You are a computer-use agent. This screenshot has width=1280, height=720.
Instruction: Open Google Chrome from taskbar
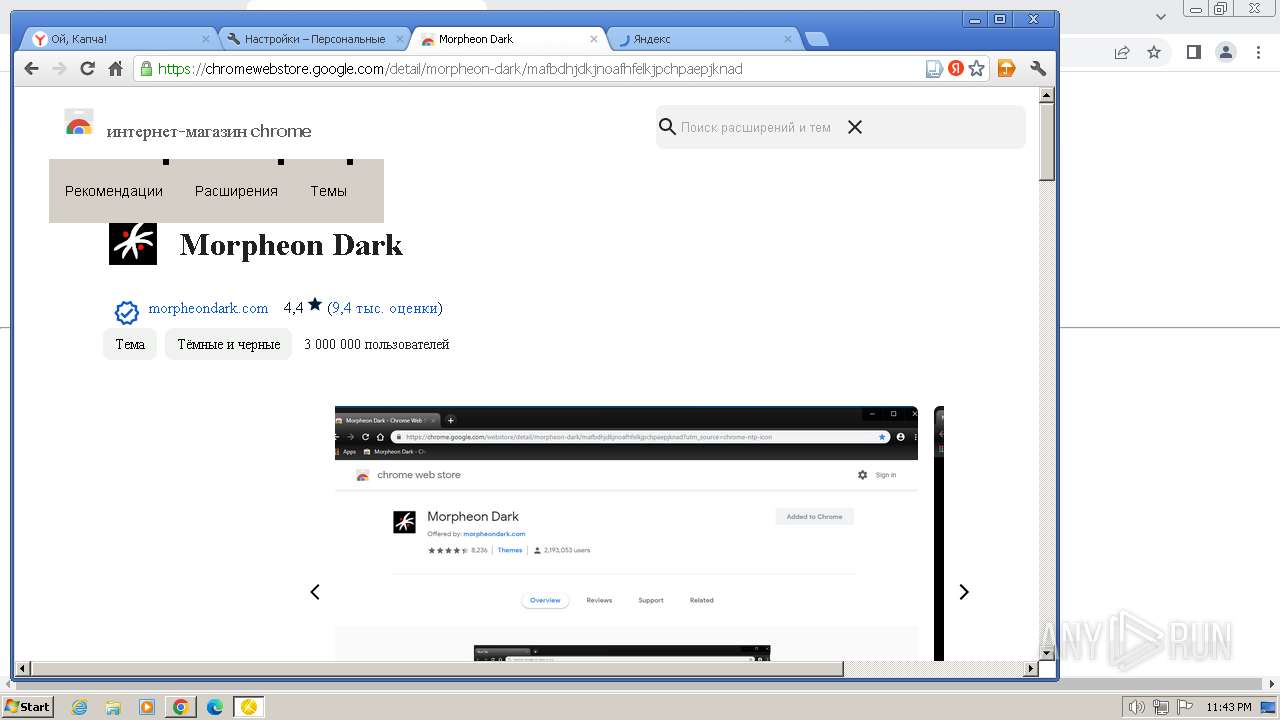coord(181,707)
